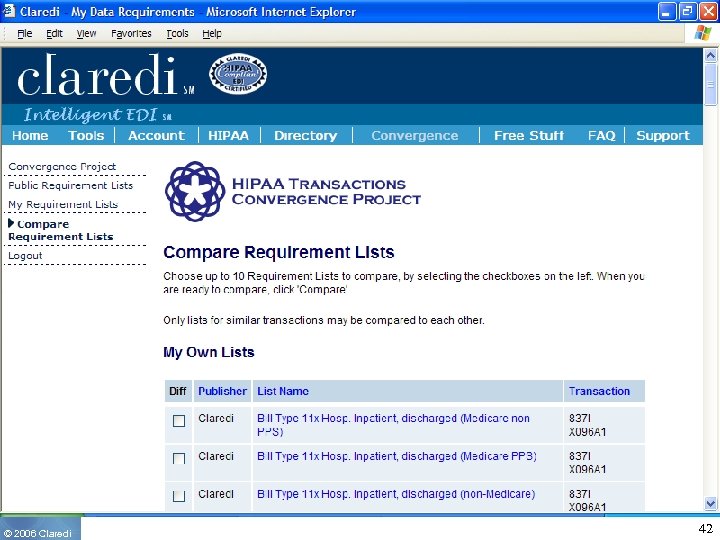Click the Compare Requirement Lists heading
The height and width of the screenshot is (540, 720).
tap(279, 252)
